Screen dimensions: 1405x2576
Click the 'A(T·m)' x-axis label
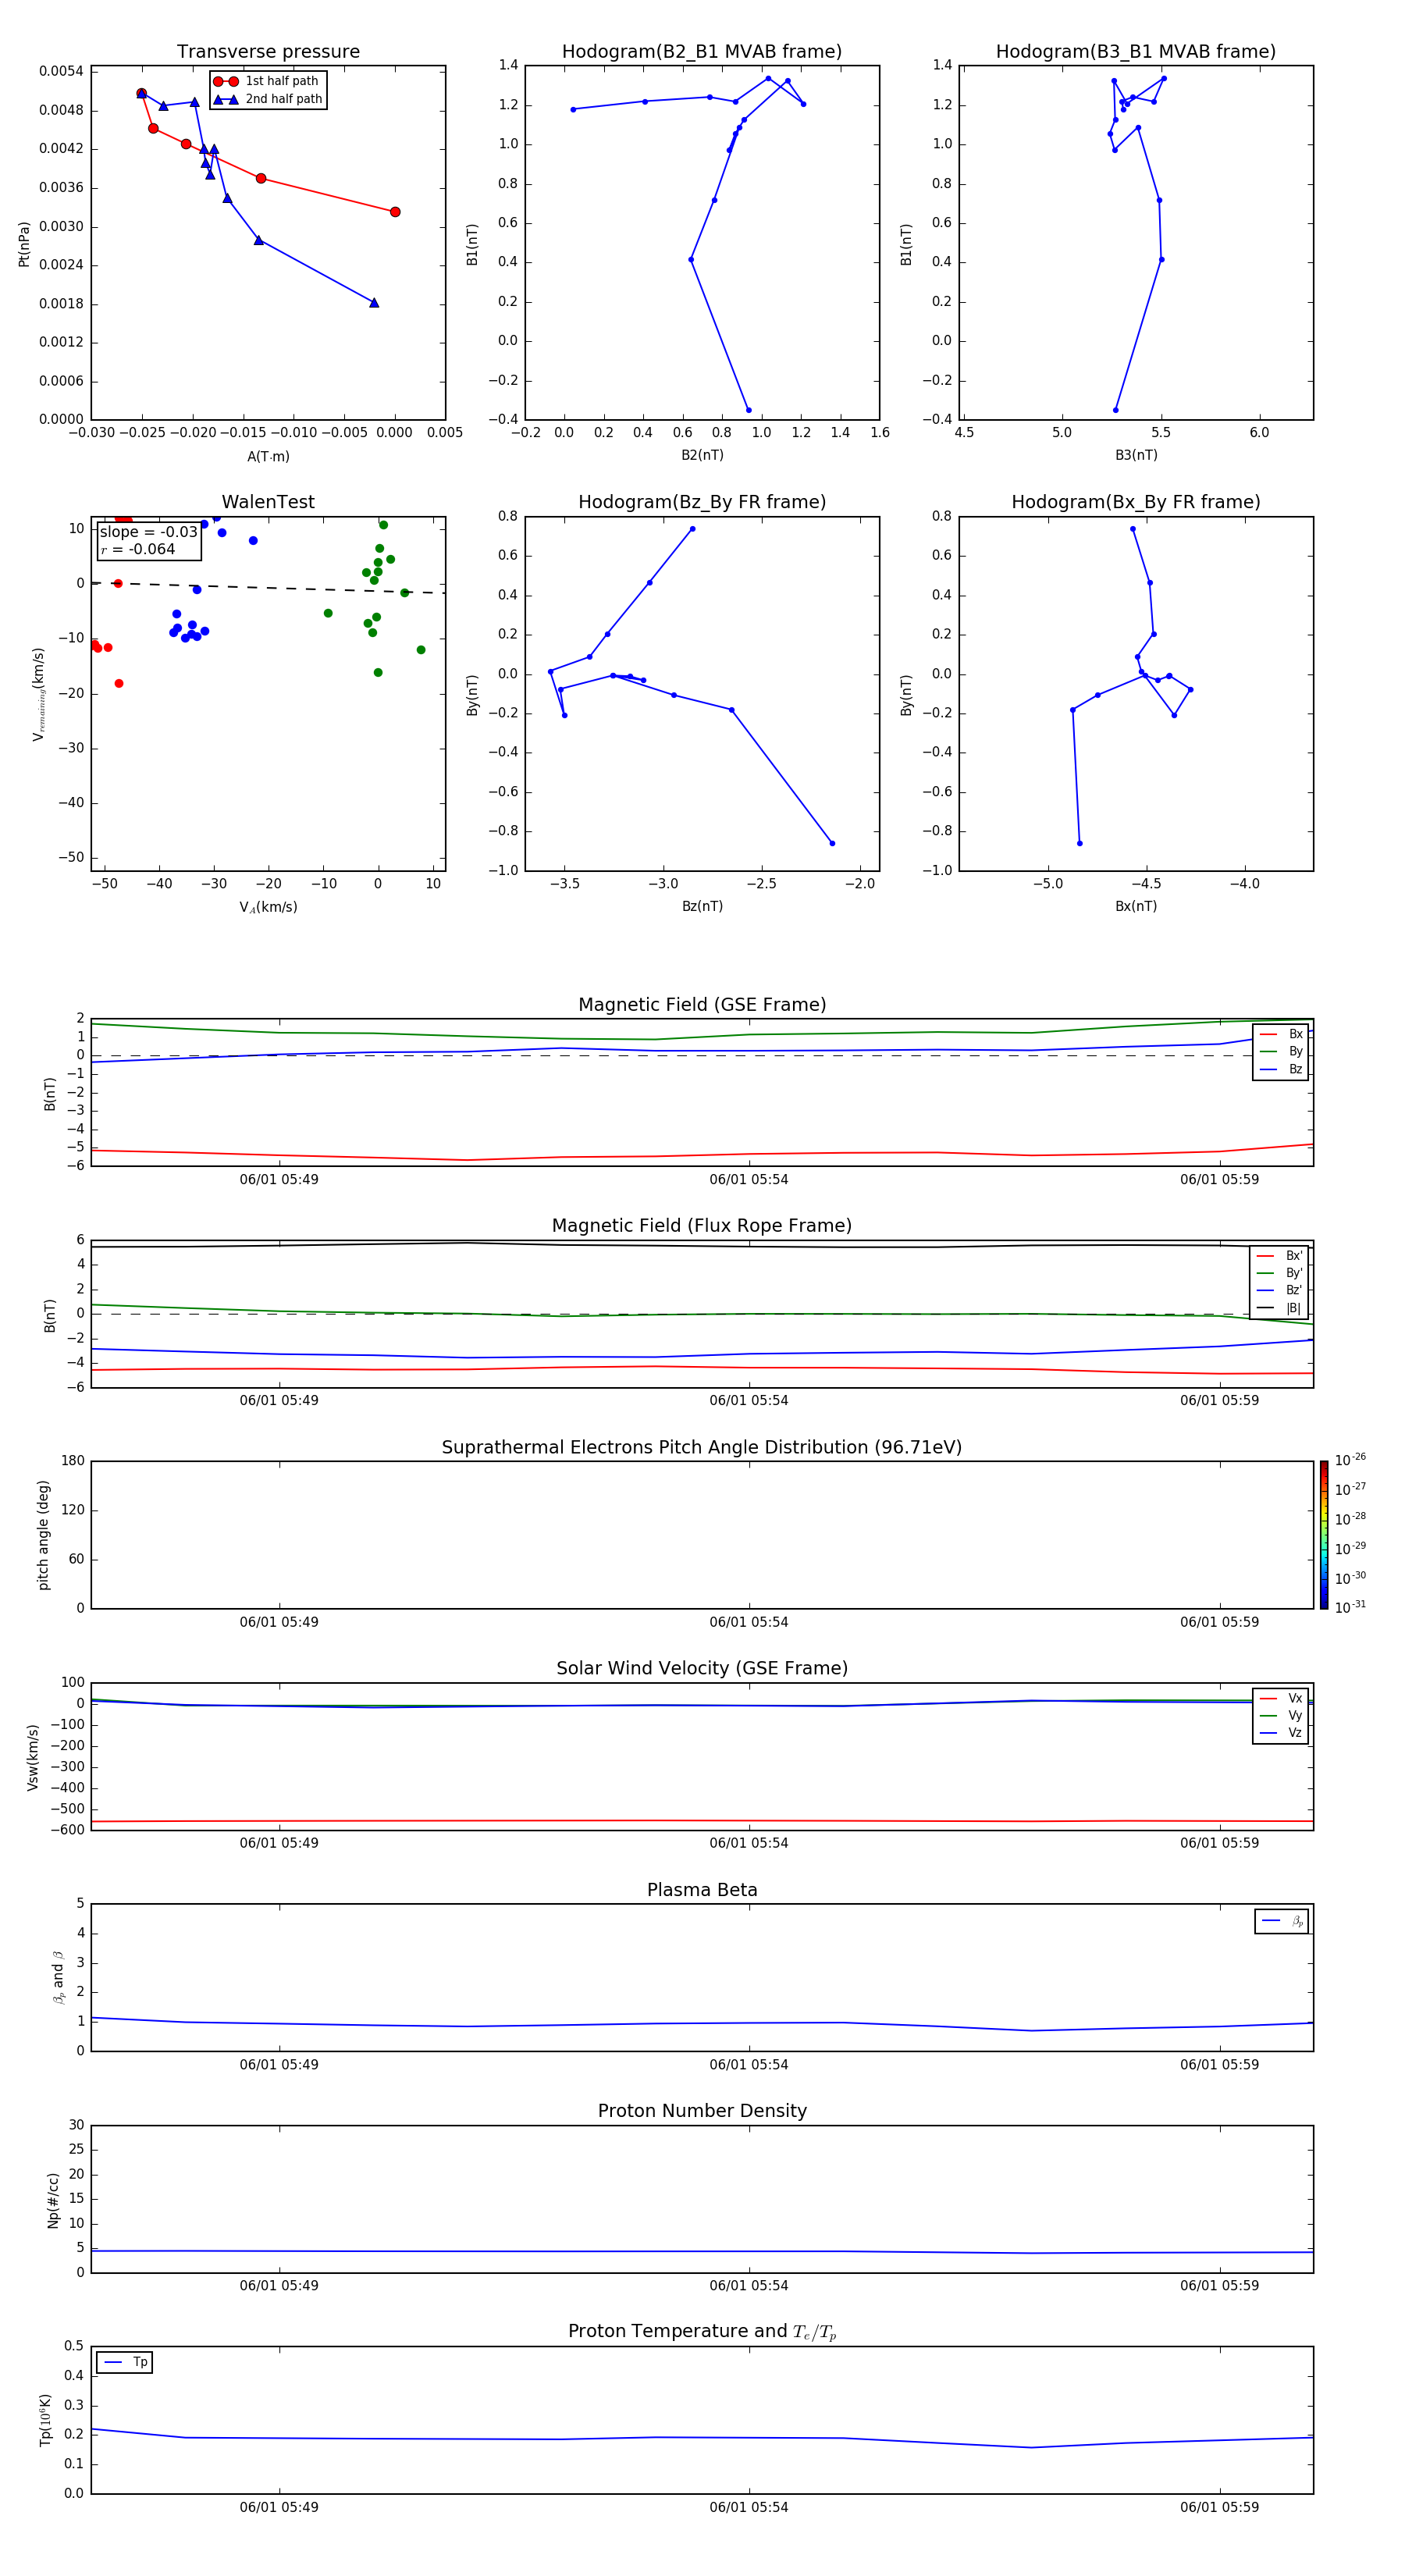point(268,457)
